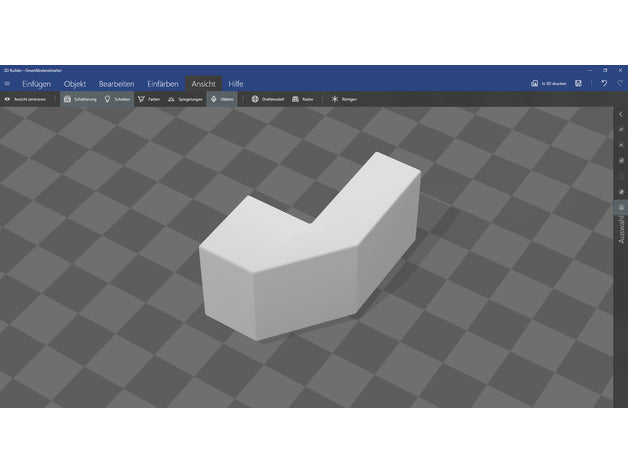Click the redo arrow
Image resolution: width=628 pixels, height=472 pixels.
[x=620, y=83]
